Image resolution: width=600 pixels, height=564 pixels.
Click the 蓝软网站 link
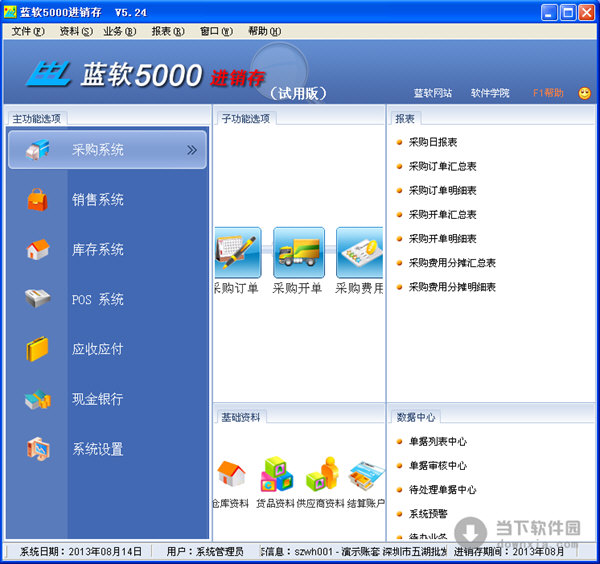[x=433, y=93]
